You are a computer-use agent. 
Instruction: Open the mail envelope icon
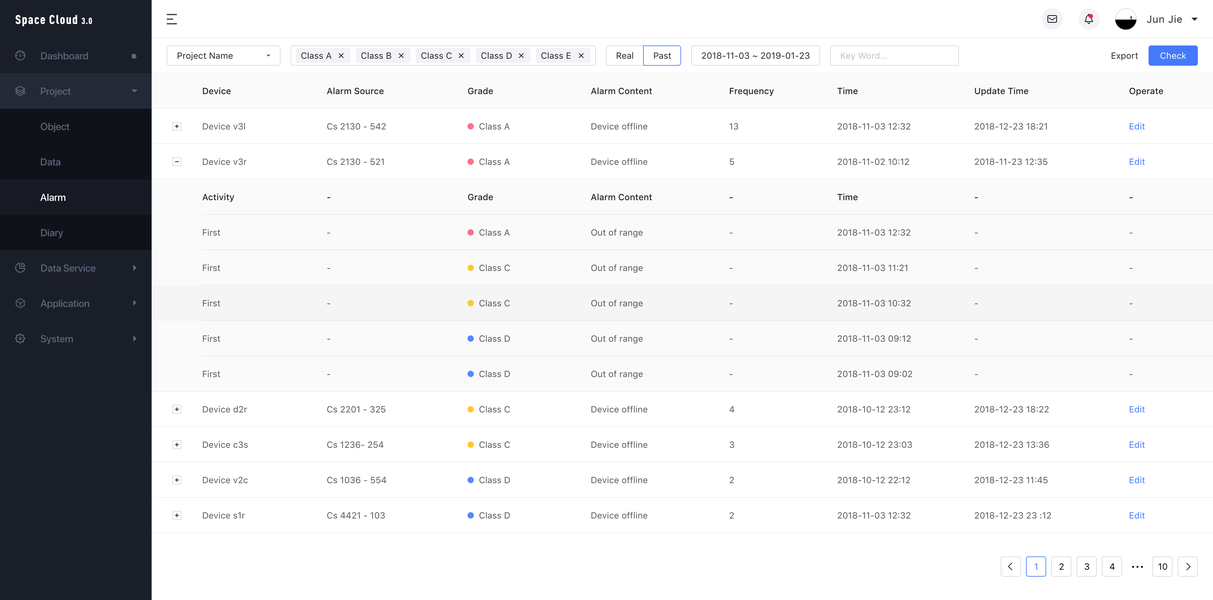tap(1052, 19)
